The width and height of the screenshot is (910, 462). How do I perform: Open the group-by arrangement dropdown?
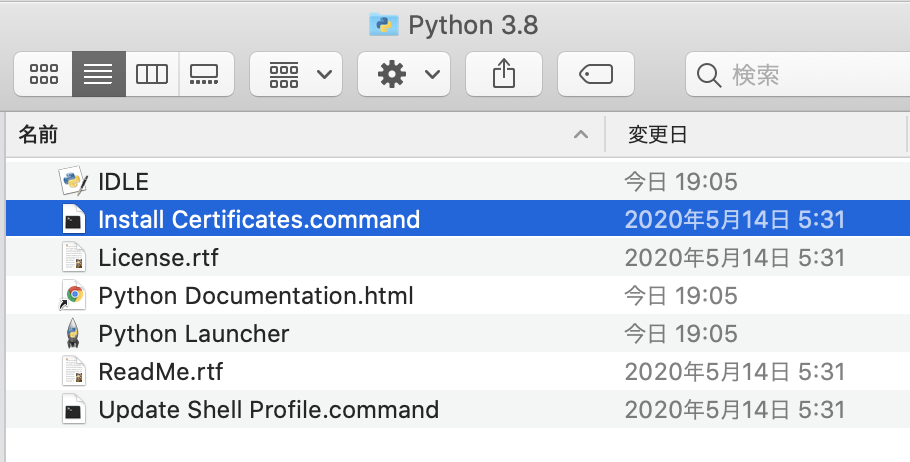296,74
